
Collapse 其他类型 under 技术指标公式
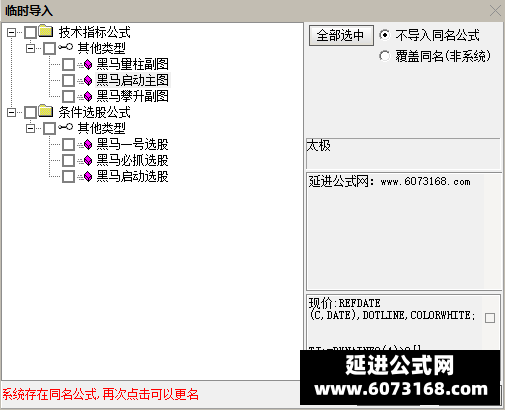pos(30,48)
